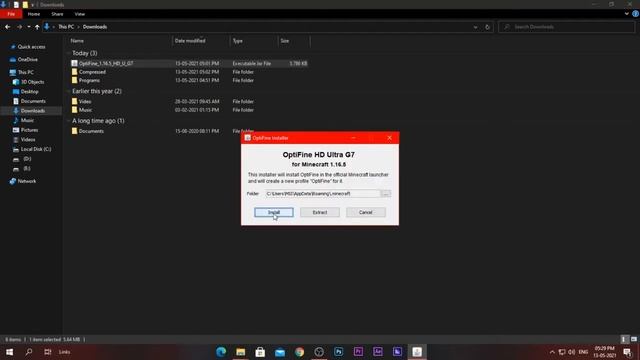This screenshot has height=360, width=640.
Task: Close the OptiFine Installer dialog
Action: click(x=389, y=138)
